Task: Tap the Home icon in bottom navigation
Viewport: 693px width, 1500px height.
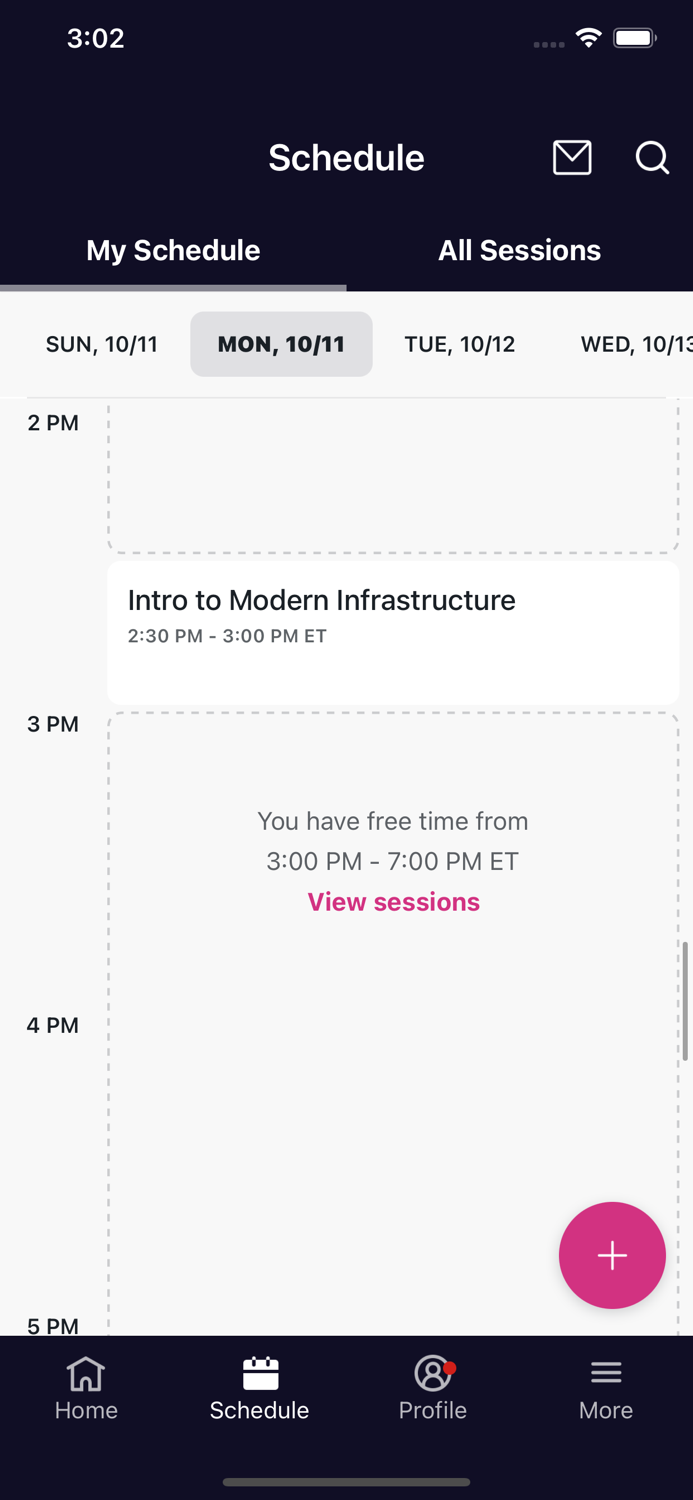Action: [86, 1388]
